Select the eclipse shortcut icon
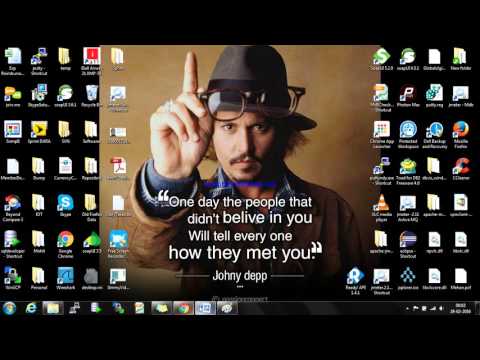This screenshot has width=480, height=360. click(x=408, y=244)
